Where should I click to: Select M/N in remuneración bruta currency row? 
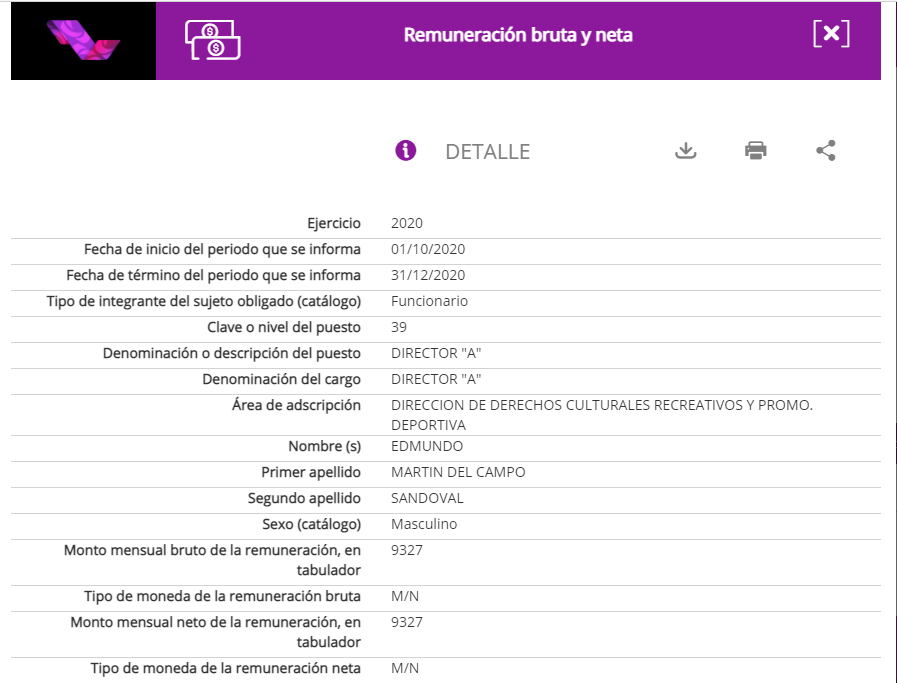pyautogui.click(x=405, y=596)
